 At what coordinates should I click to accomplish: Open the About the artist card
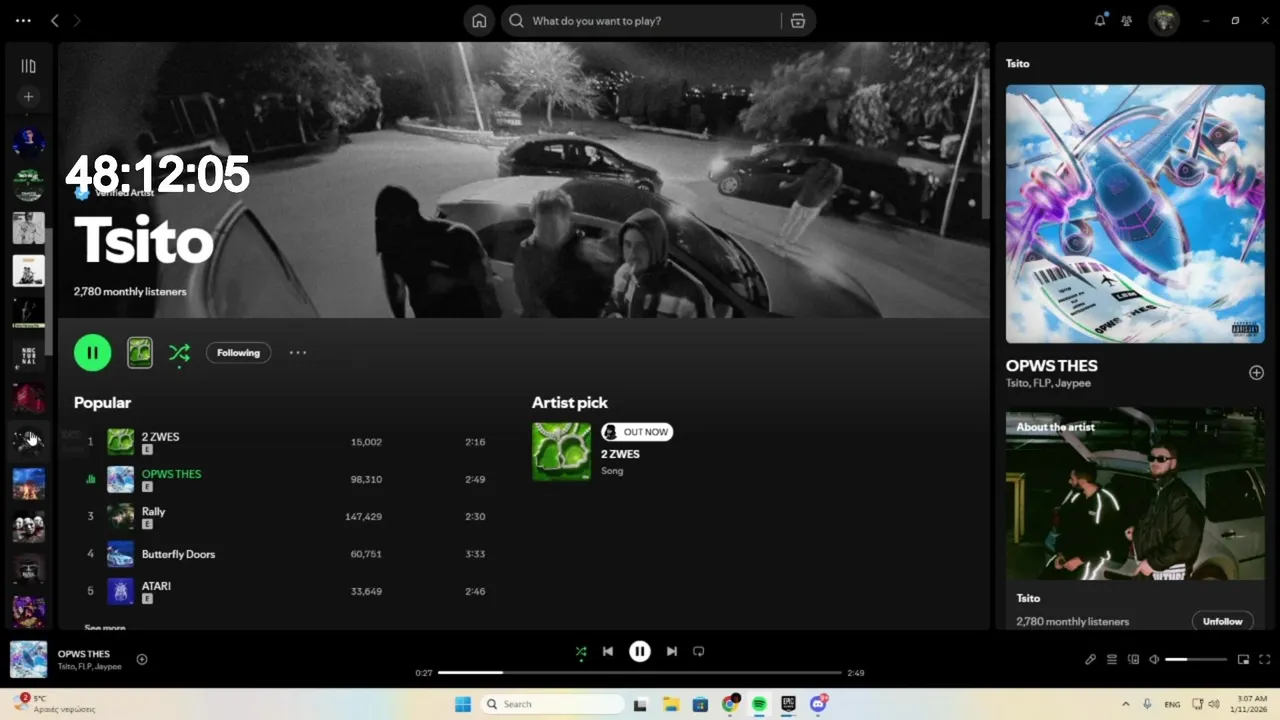1135,518
